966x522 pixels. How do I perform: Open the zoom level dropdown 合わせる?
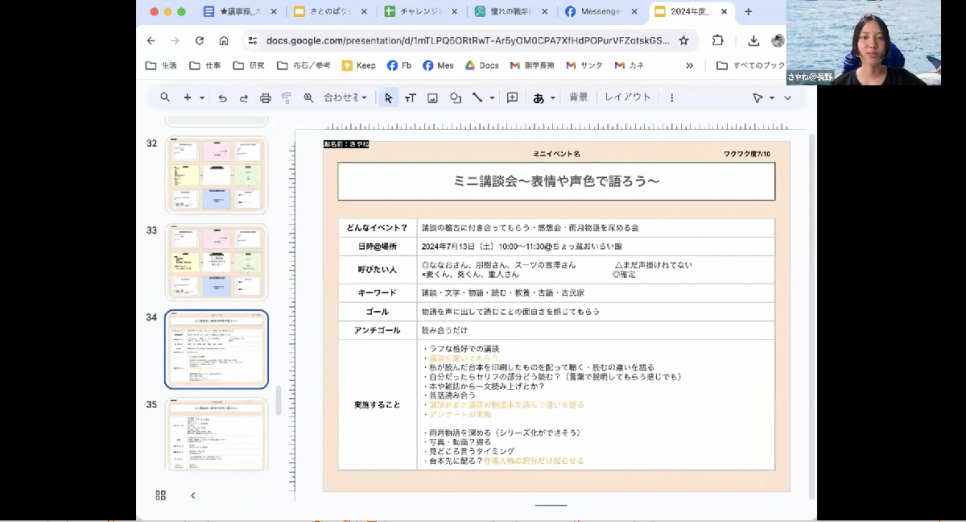[345, 98]
